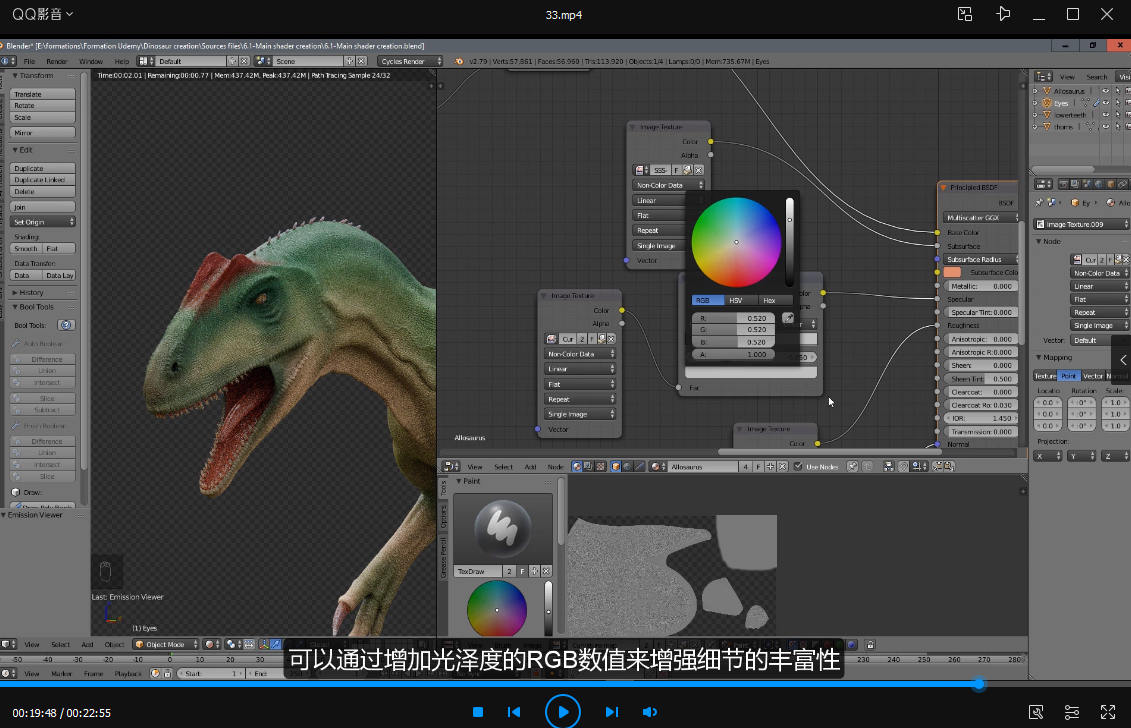Click the R value field showing 0.520

(x=733, y=318)
